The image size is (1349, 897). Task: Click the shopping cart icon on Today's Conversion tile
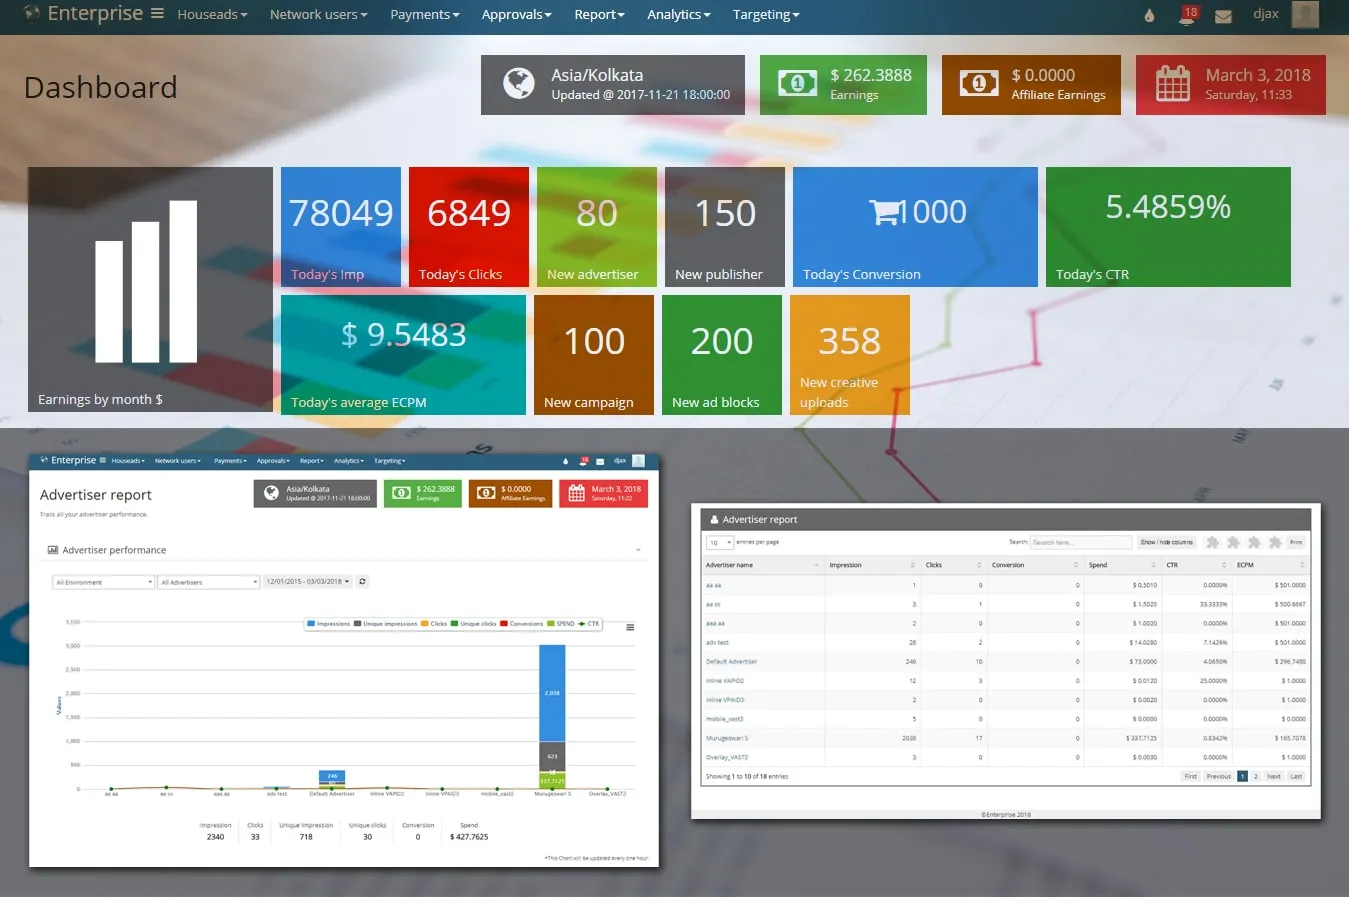click(x=884, y=212)
